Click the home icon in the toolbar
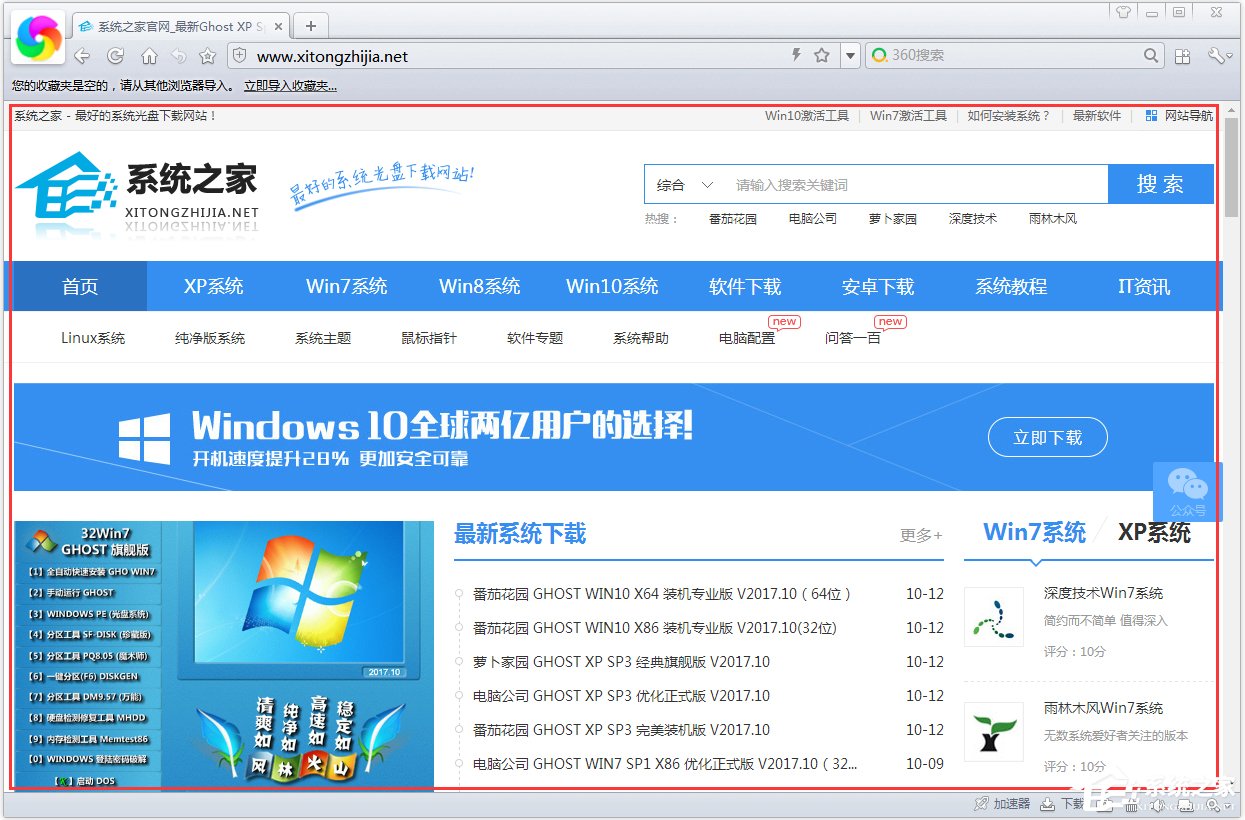The height and width of the screenshot is (820, 1245). 148,56
